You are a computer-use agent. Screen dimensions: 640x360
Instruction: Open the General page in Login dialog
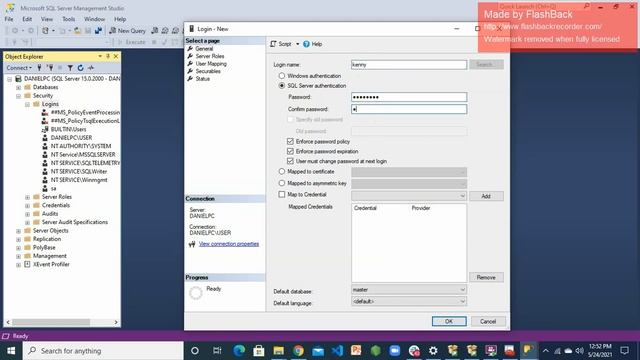point(204,49)
